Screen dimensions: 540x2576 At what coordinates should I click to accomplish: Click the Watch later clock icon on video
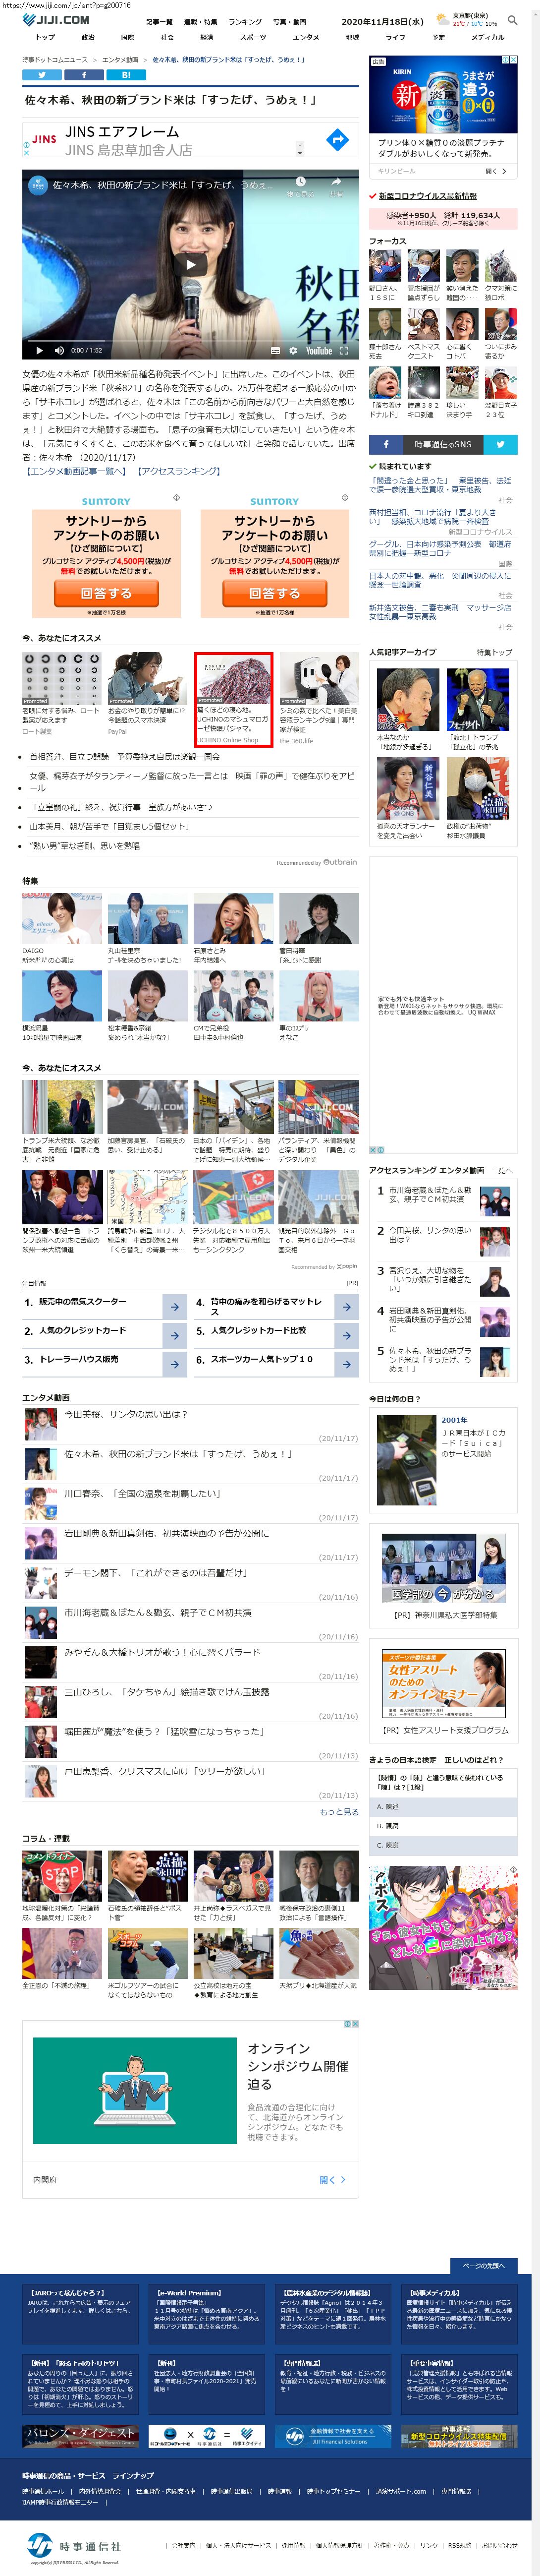[x=300, y=183]
